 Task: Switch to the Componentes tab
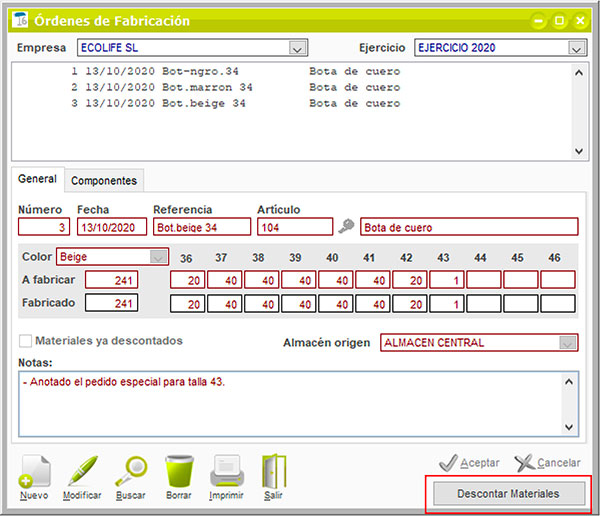tap(104, 181)
